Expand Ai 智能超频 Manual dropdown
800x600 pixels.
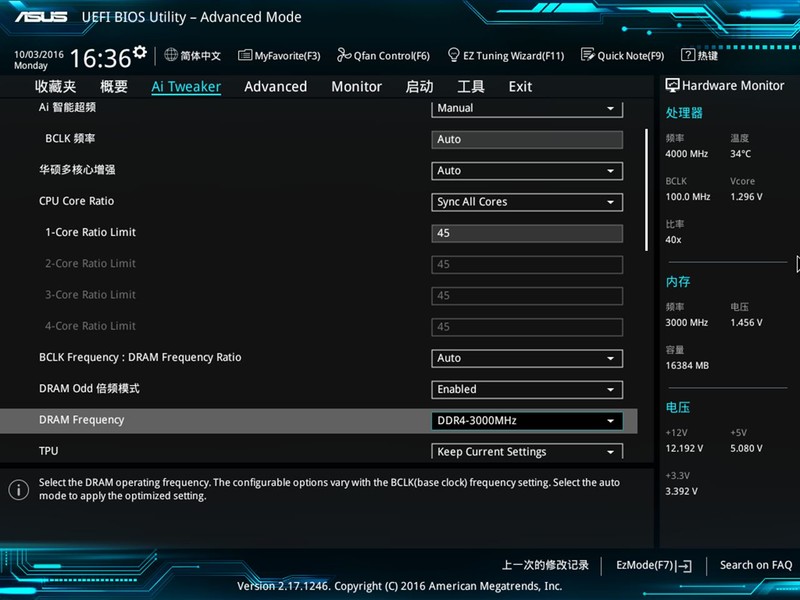[x=527, y=109]
